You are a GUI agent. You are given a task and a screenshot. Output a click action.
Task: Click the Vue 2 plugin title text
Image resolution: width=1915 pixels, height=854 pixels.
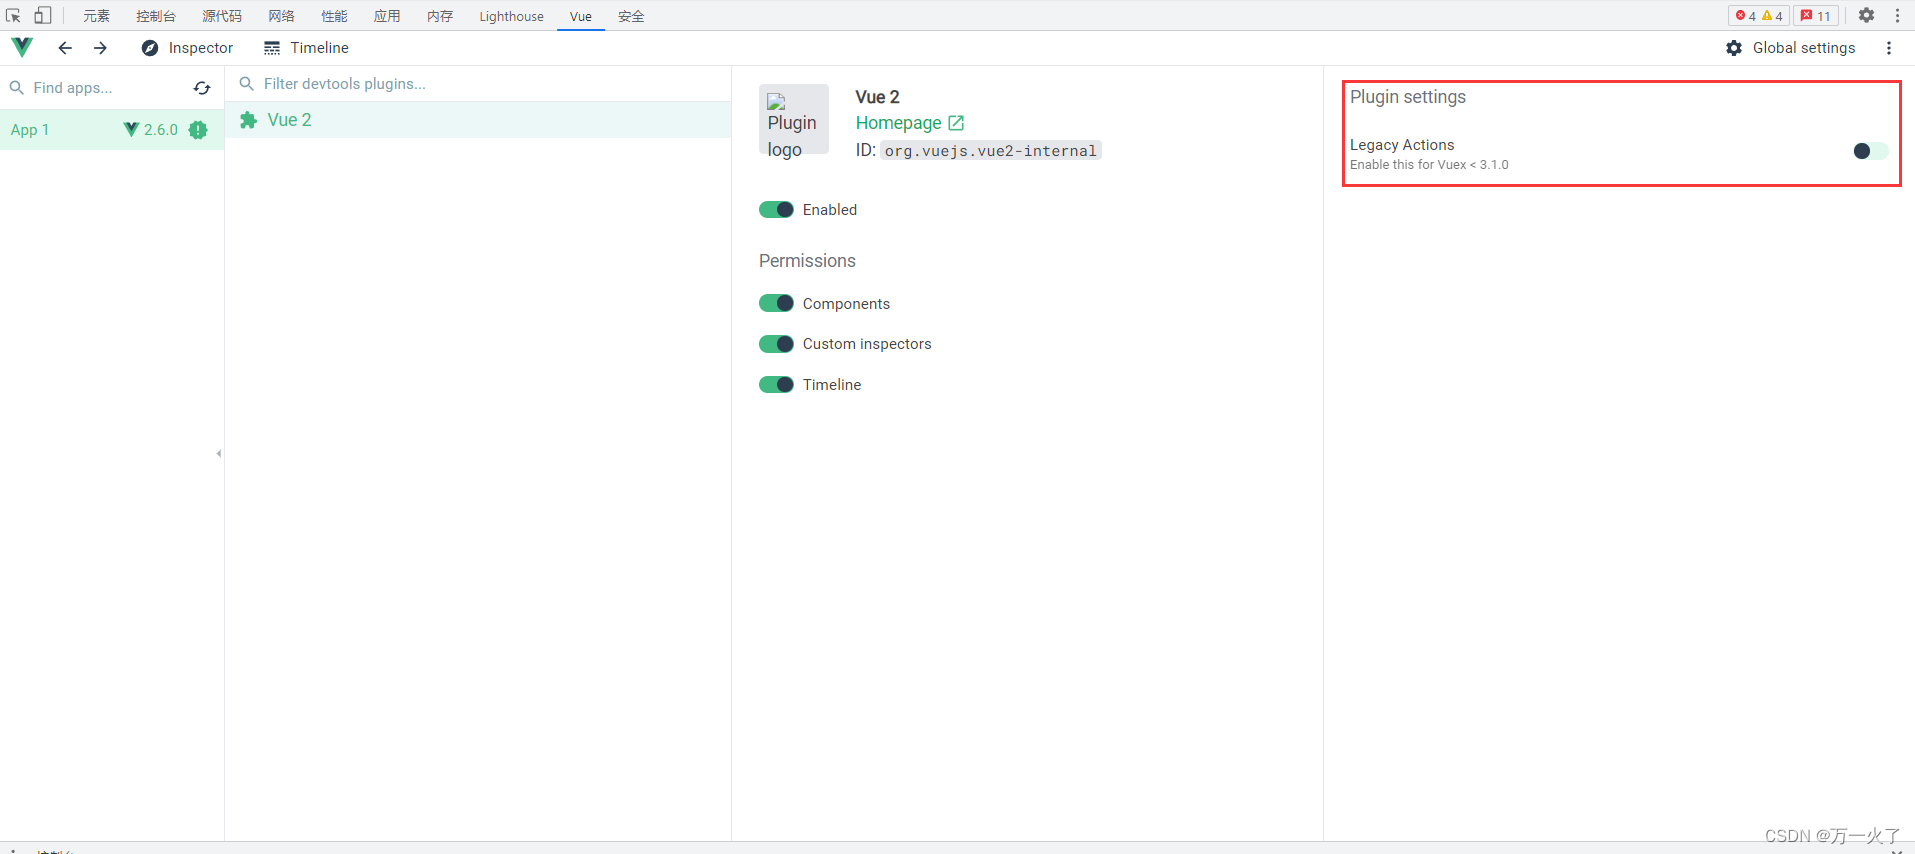click(877, 97)
